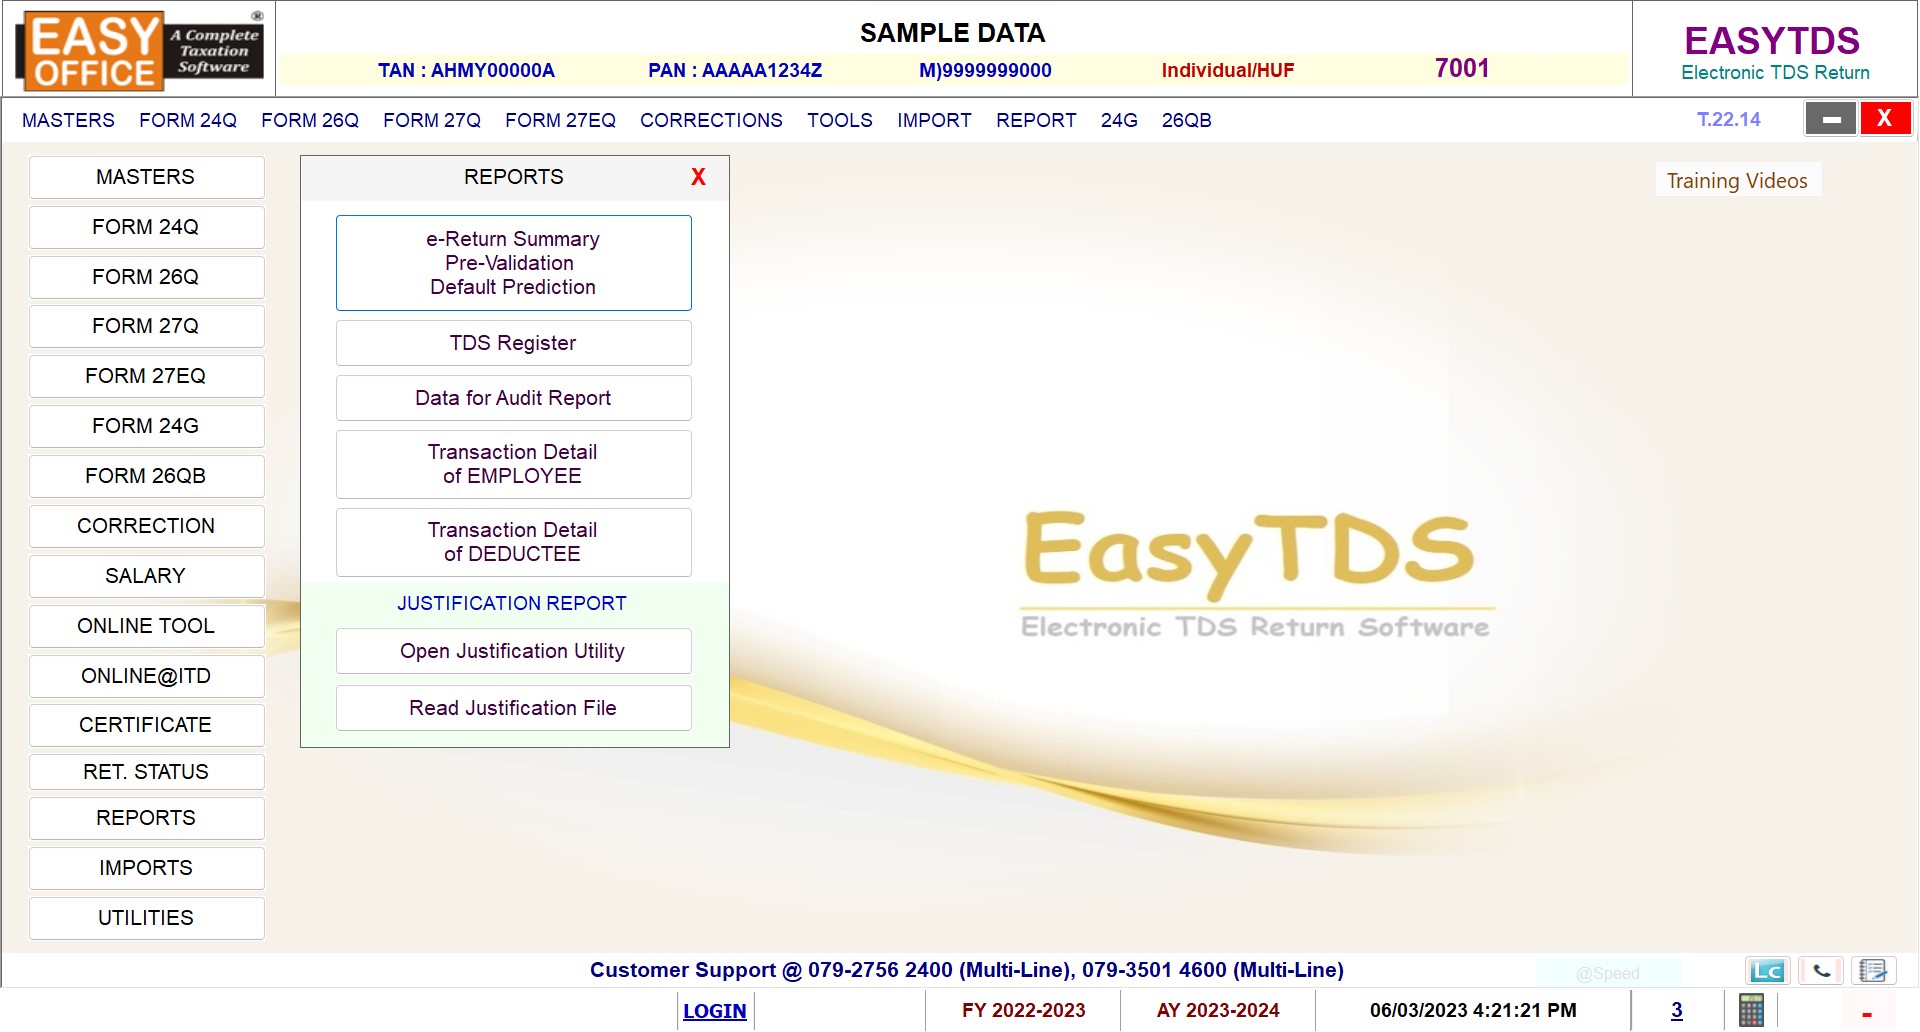
Task: Click the @Speed input field
Action: [x=1609, y=972]
